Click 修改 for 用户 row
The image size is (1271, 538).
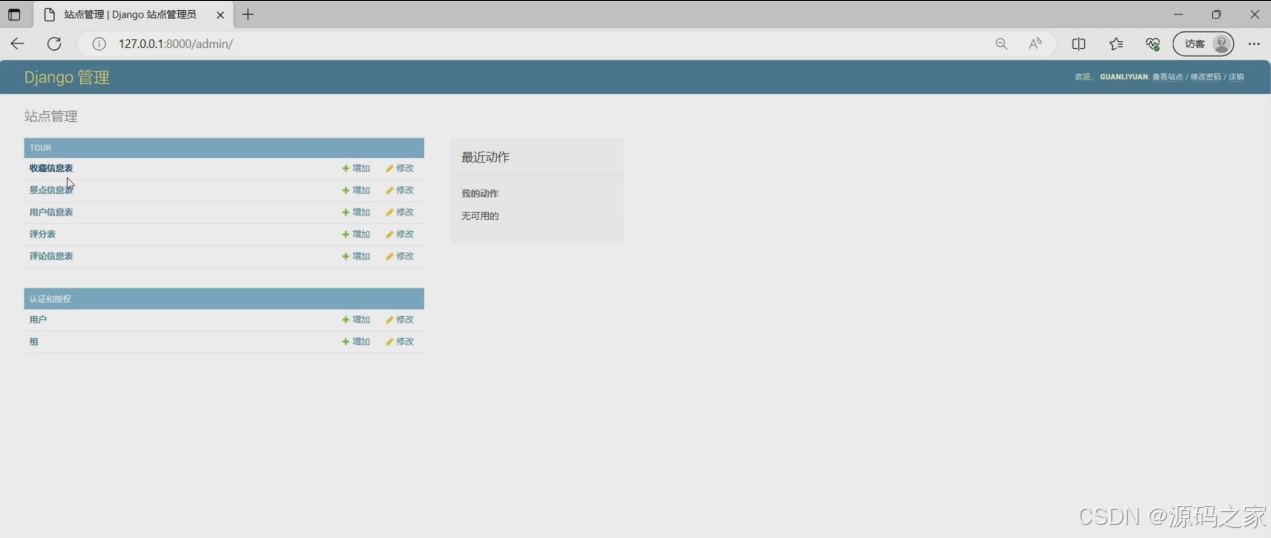coord(400,320)
